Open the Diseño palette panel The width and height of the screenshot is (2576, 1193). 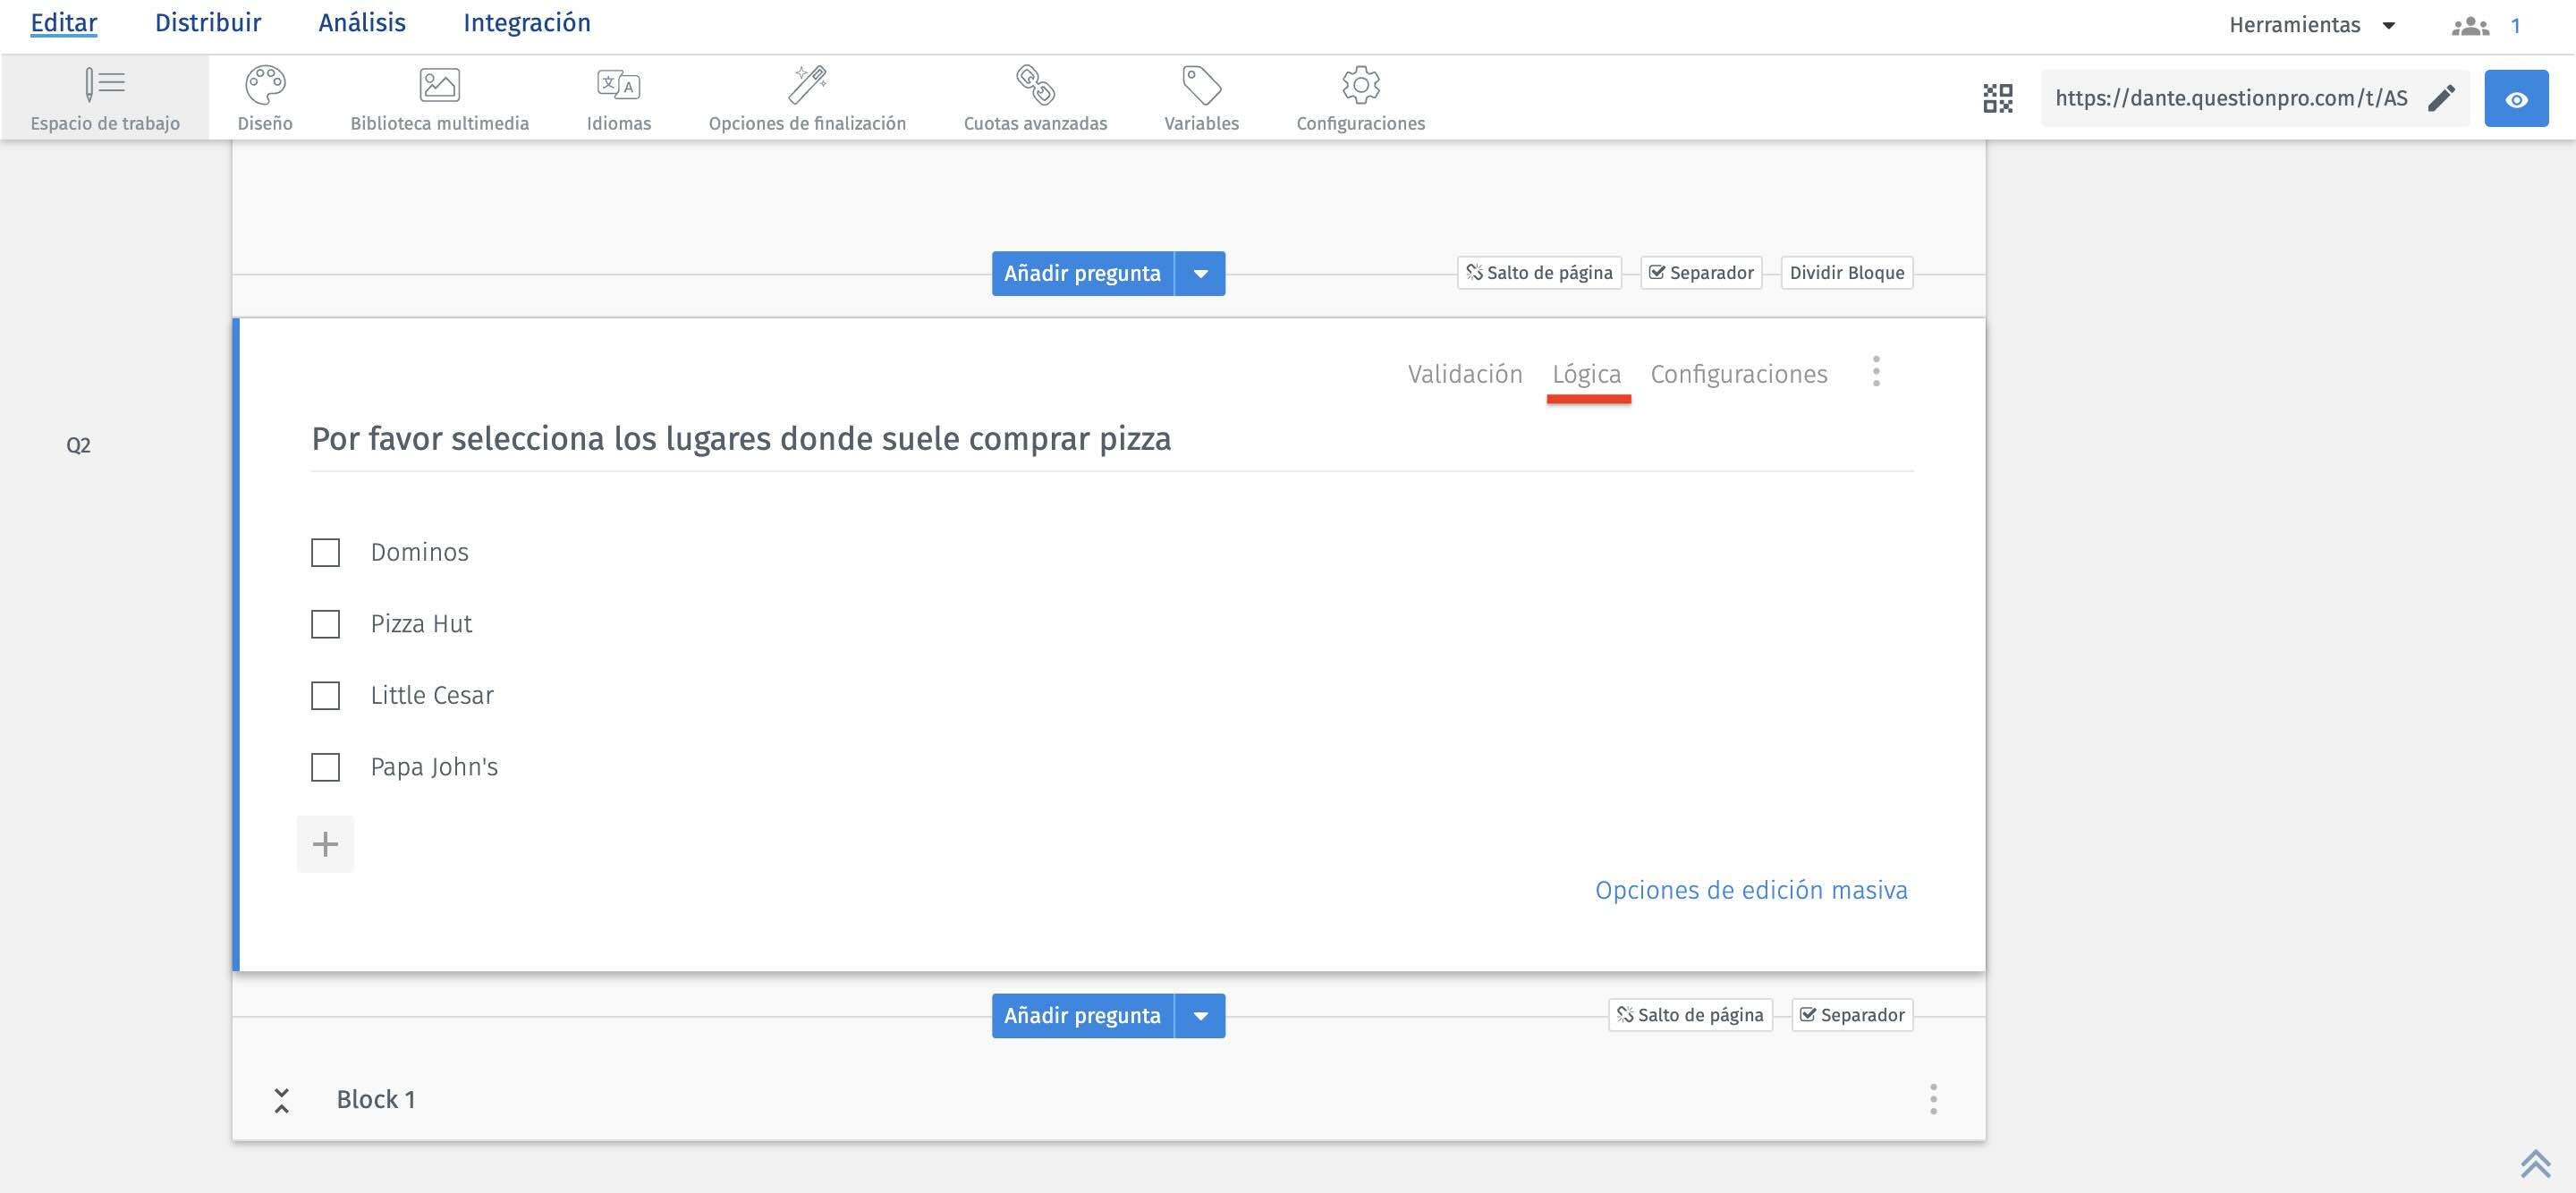pos(265,95)
